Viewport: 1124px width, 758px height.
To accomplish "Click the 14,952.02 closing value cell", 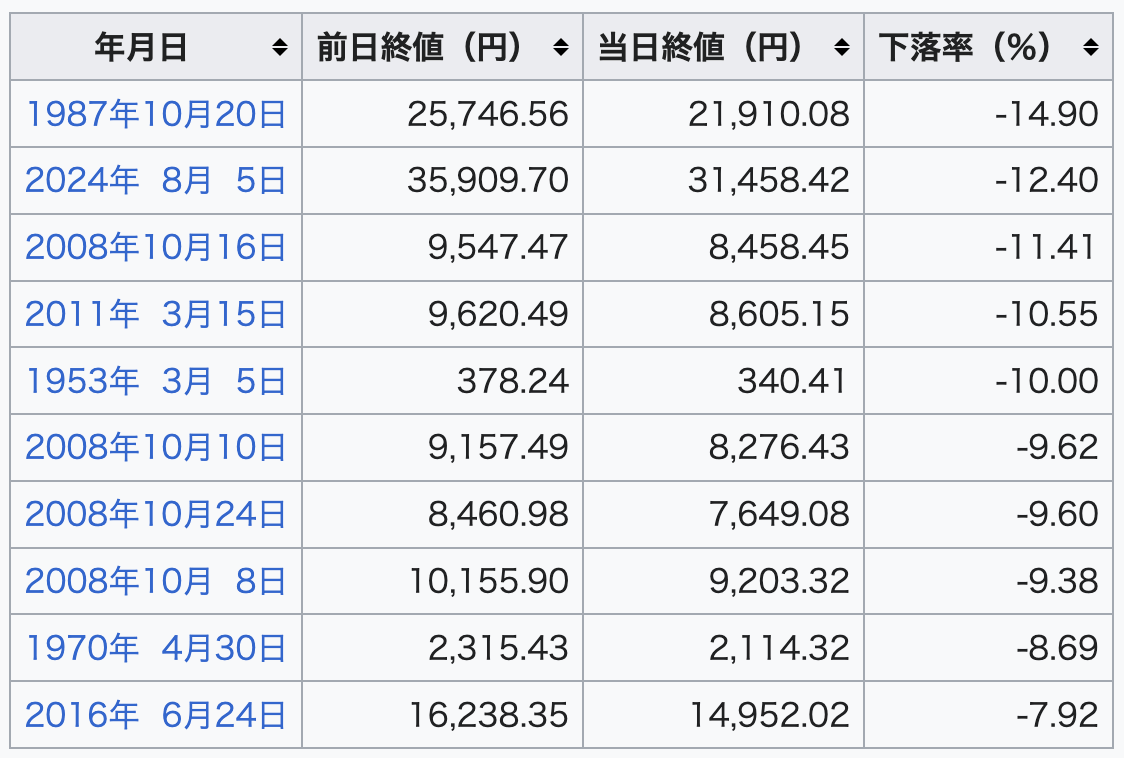I will click(769, 715).
